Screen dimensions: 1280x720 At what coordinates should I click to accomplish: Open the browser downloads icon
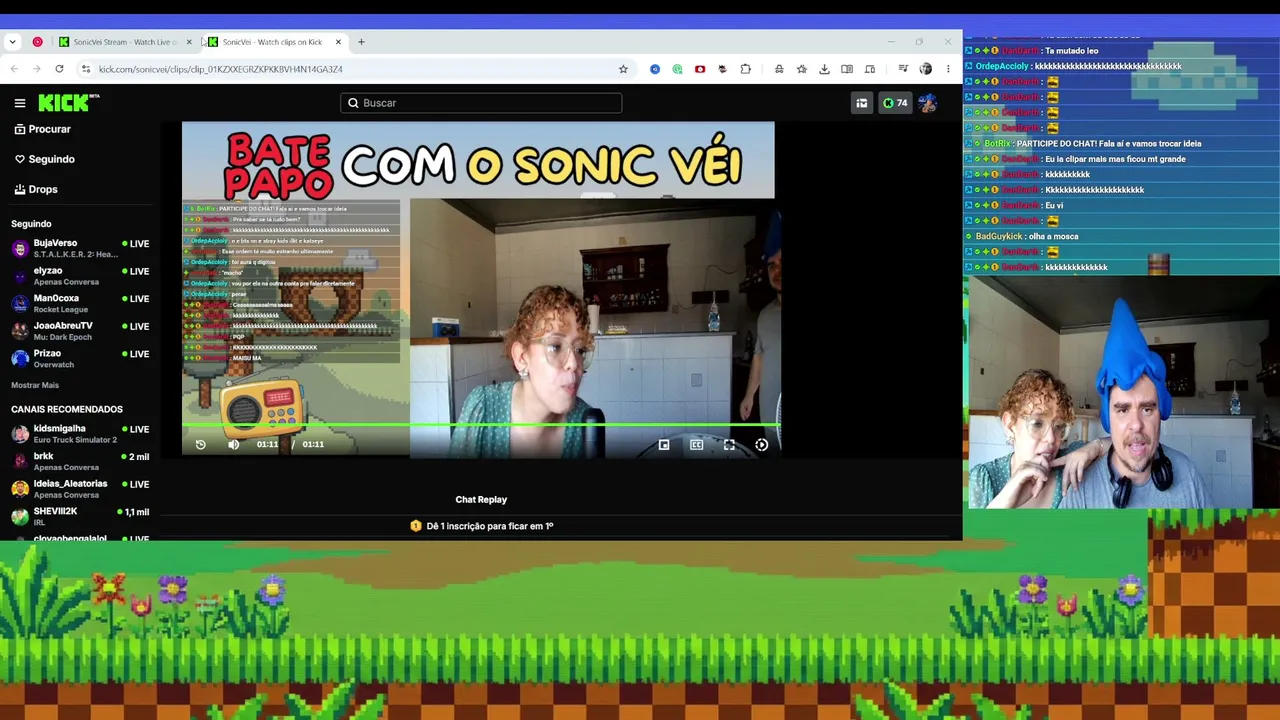[x=824, y=69]
